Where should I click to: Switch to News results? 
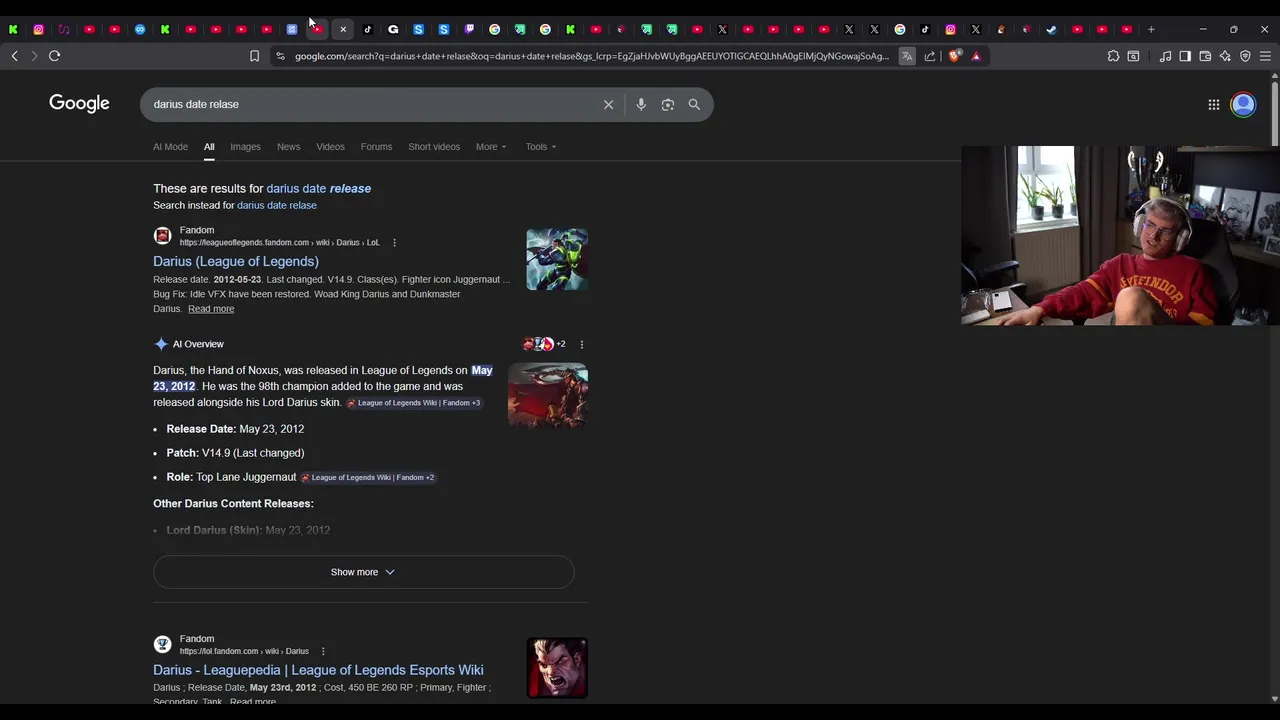[x=288, y=147]
